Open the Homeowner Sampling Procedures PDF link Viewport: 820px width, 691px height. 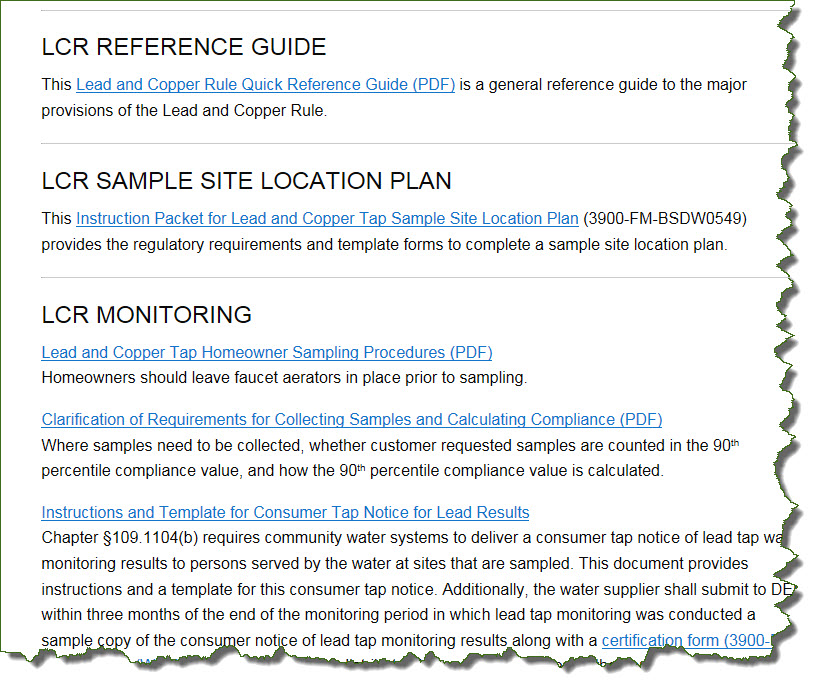point(266,352)
